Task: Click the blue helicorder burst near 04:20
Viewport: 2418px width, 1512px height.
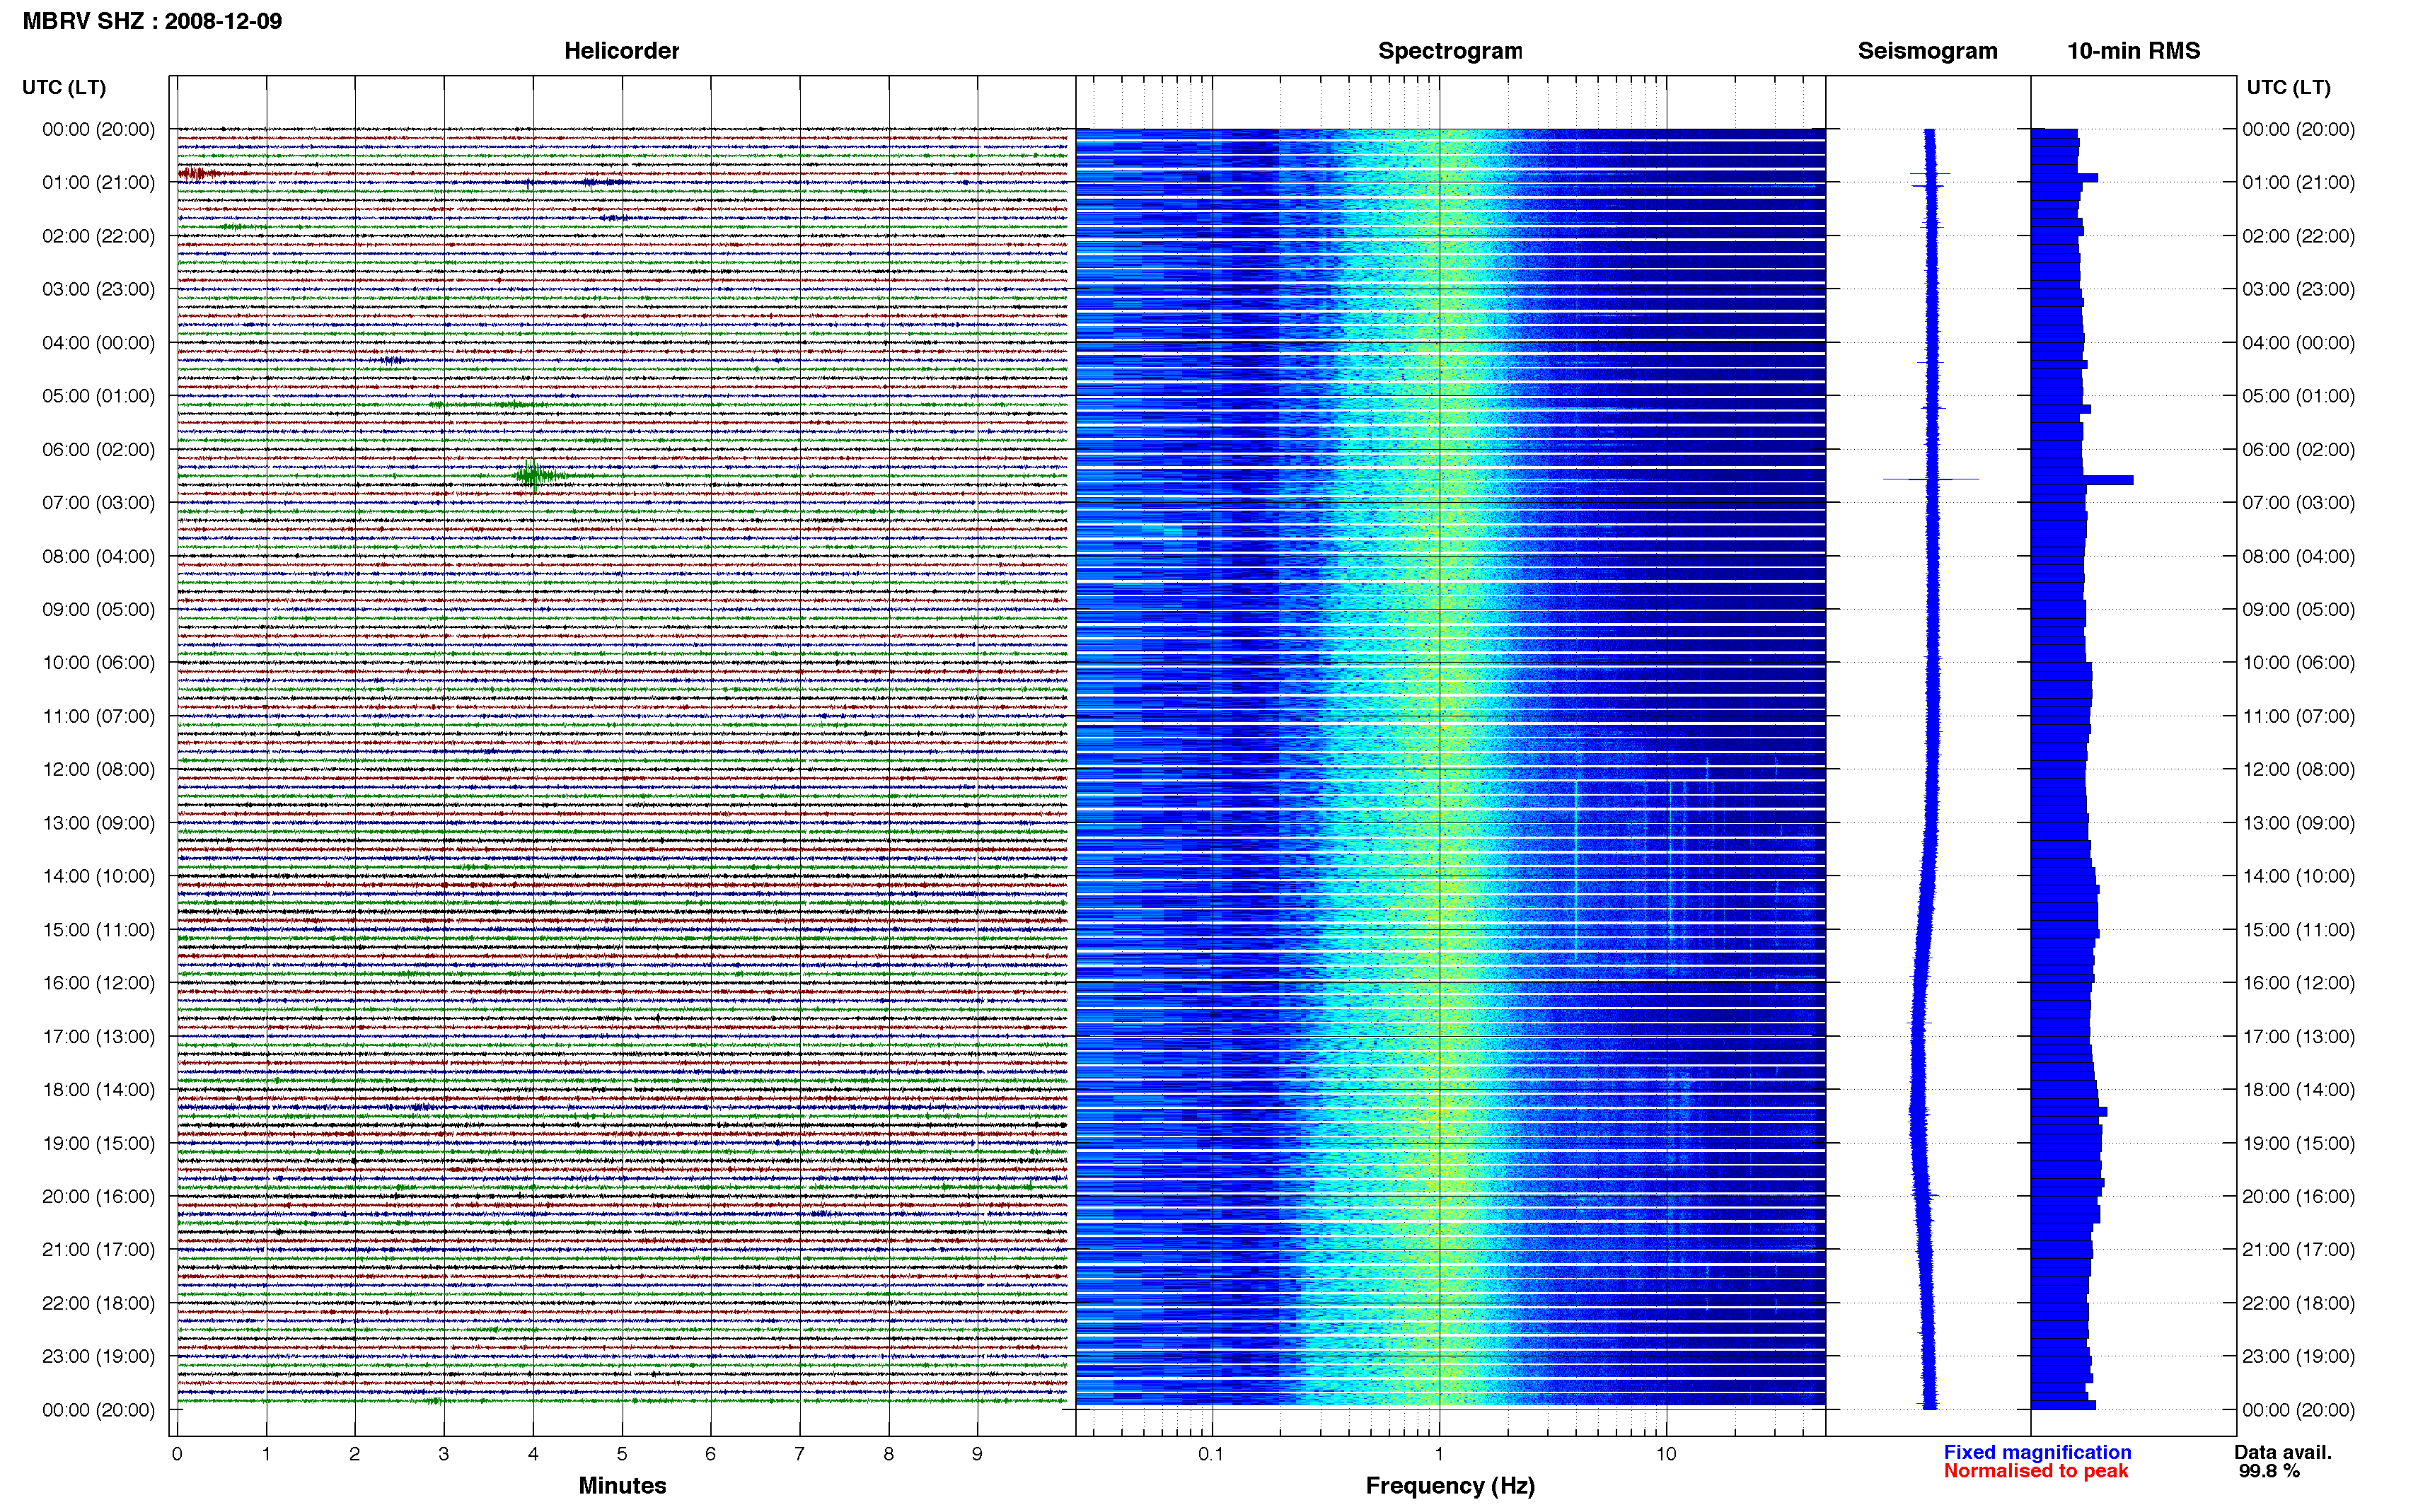Action: [391, 360]
